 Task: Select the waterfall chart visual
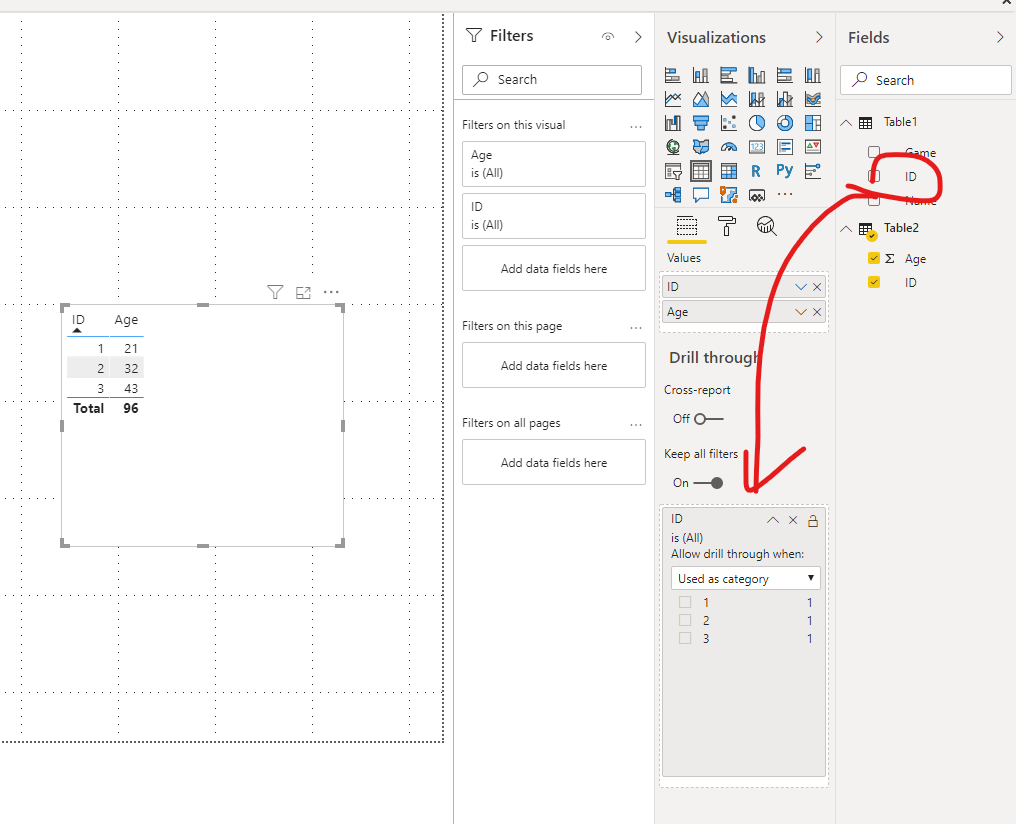[673, 123]
